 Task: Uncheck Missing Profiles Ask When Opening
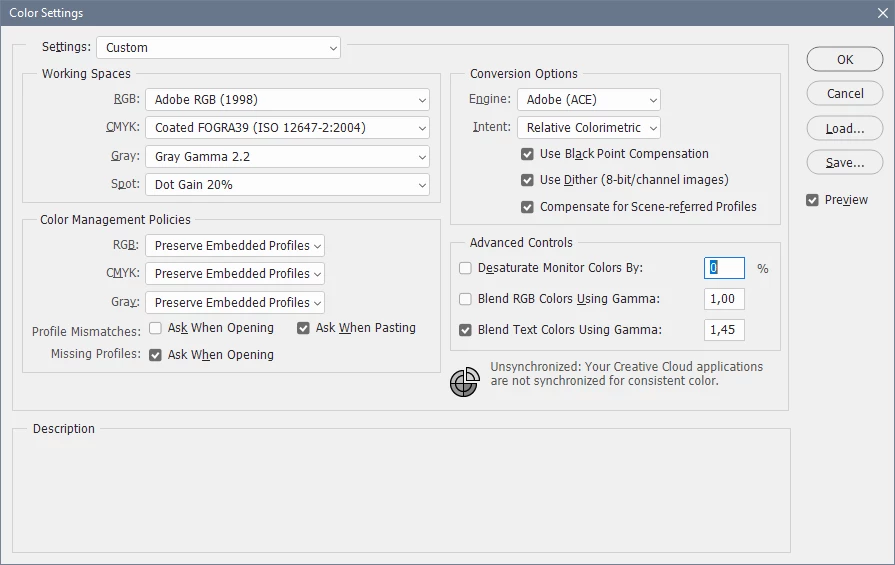point(155,355)
